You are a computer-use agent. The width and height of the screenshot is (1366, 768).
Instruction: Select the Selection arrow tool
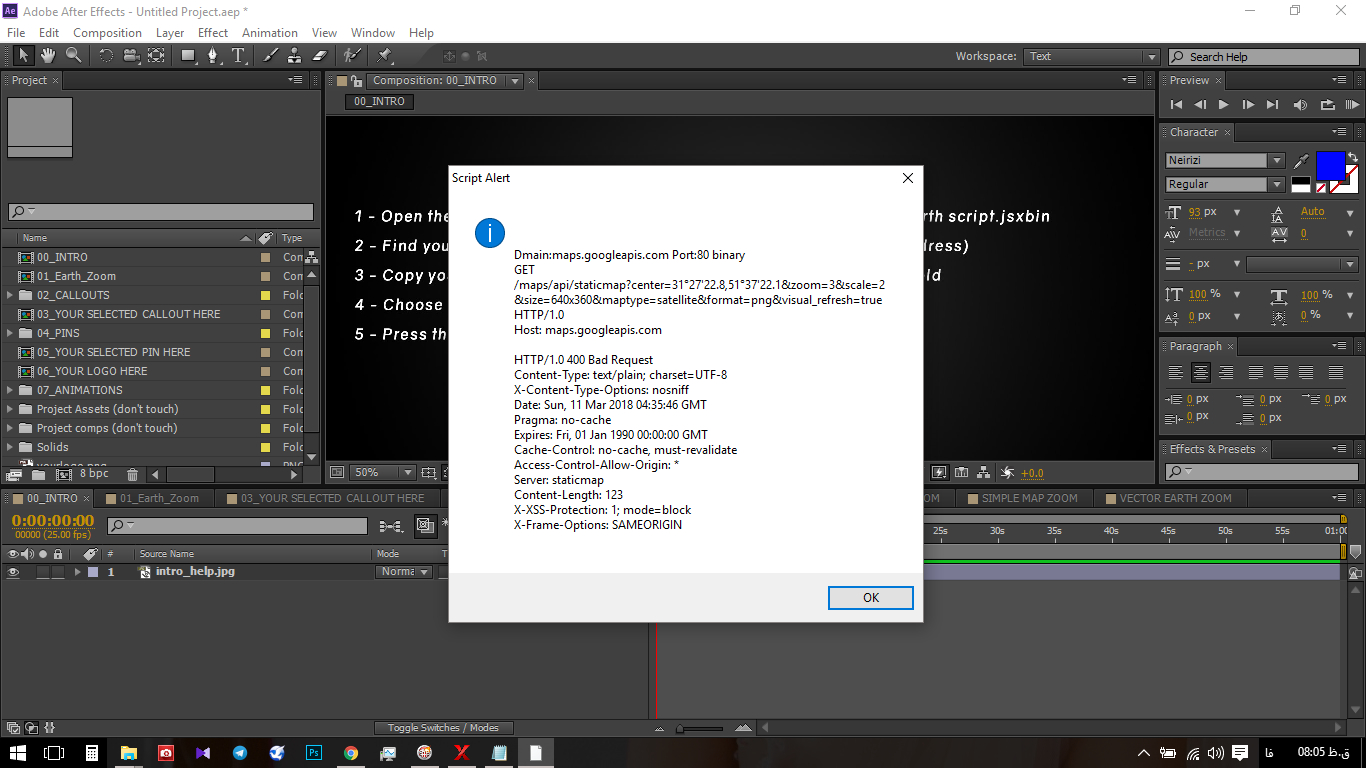24,56
